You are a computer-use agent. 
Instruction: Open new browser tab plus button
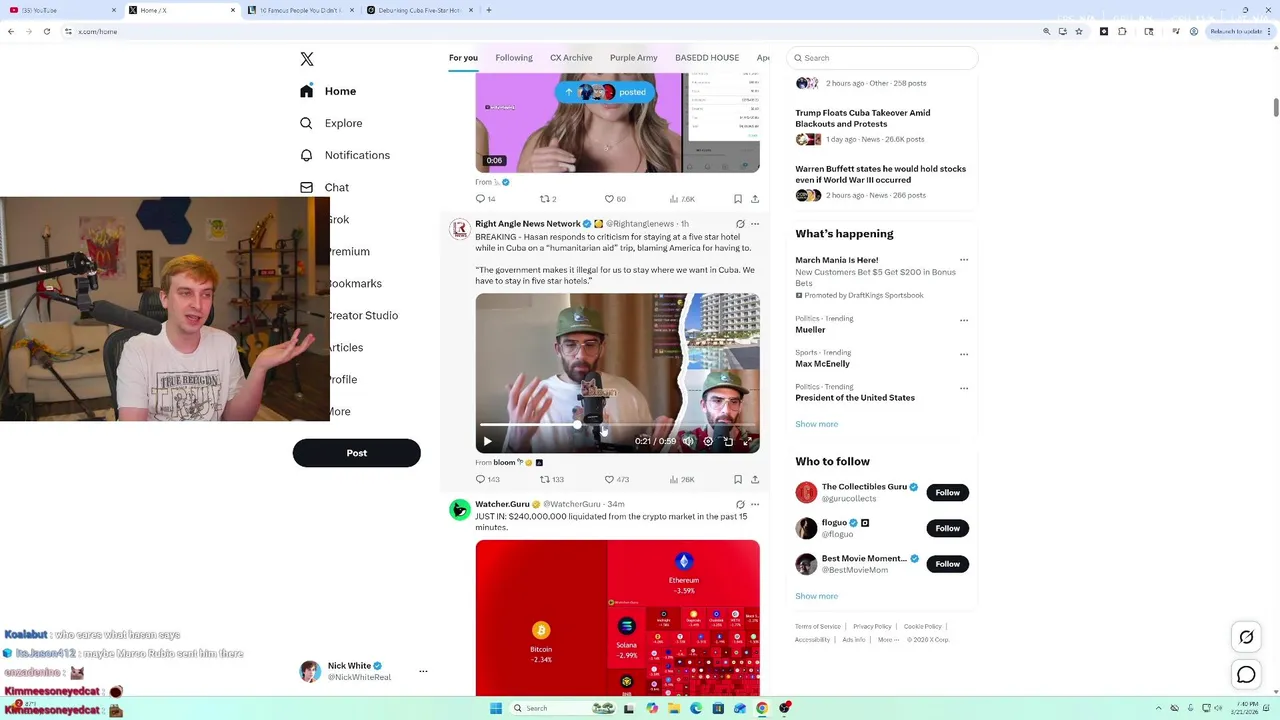click(489, 10)
